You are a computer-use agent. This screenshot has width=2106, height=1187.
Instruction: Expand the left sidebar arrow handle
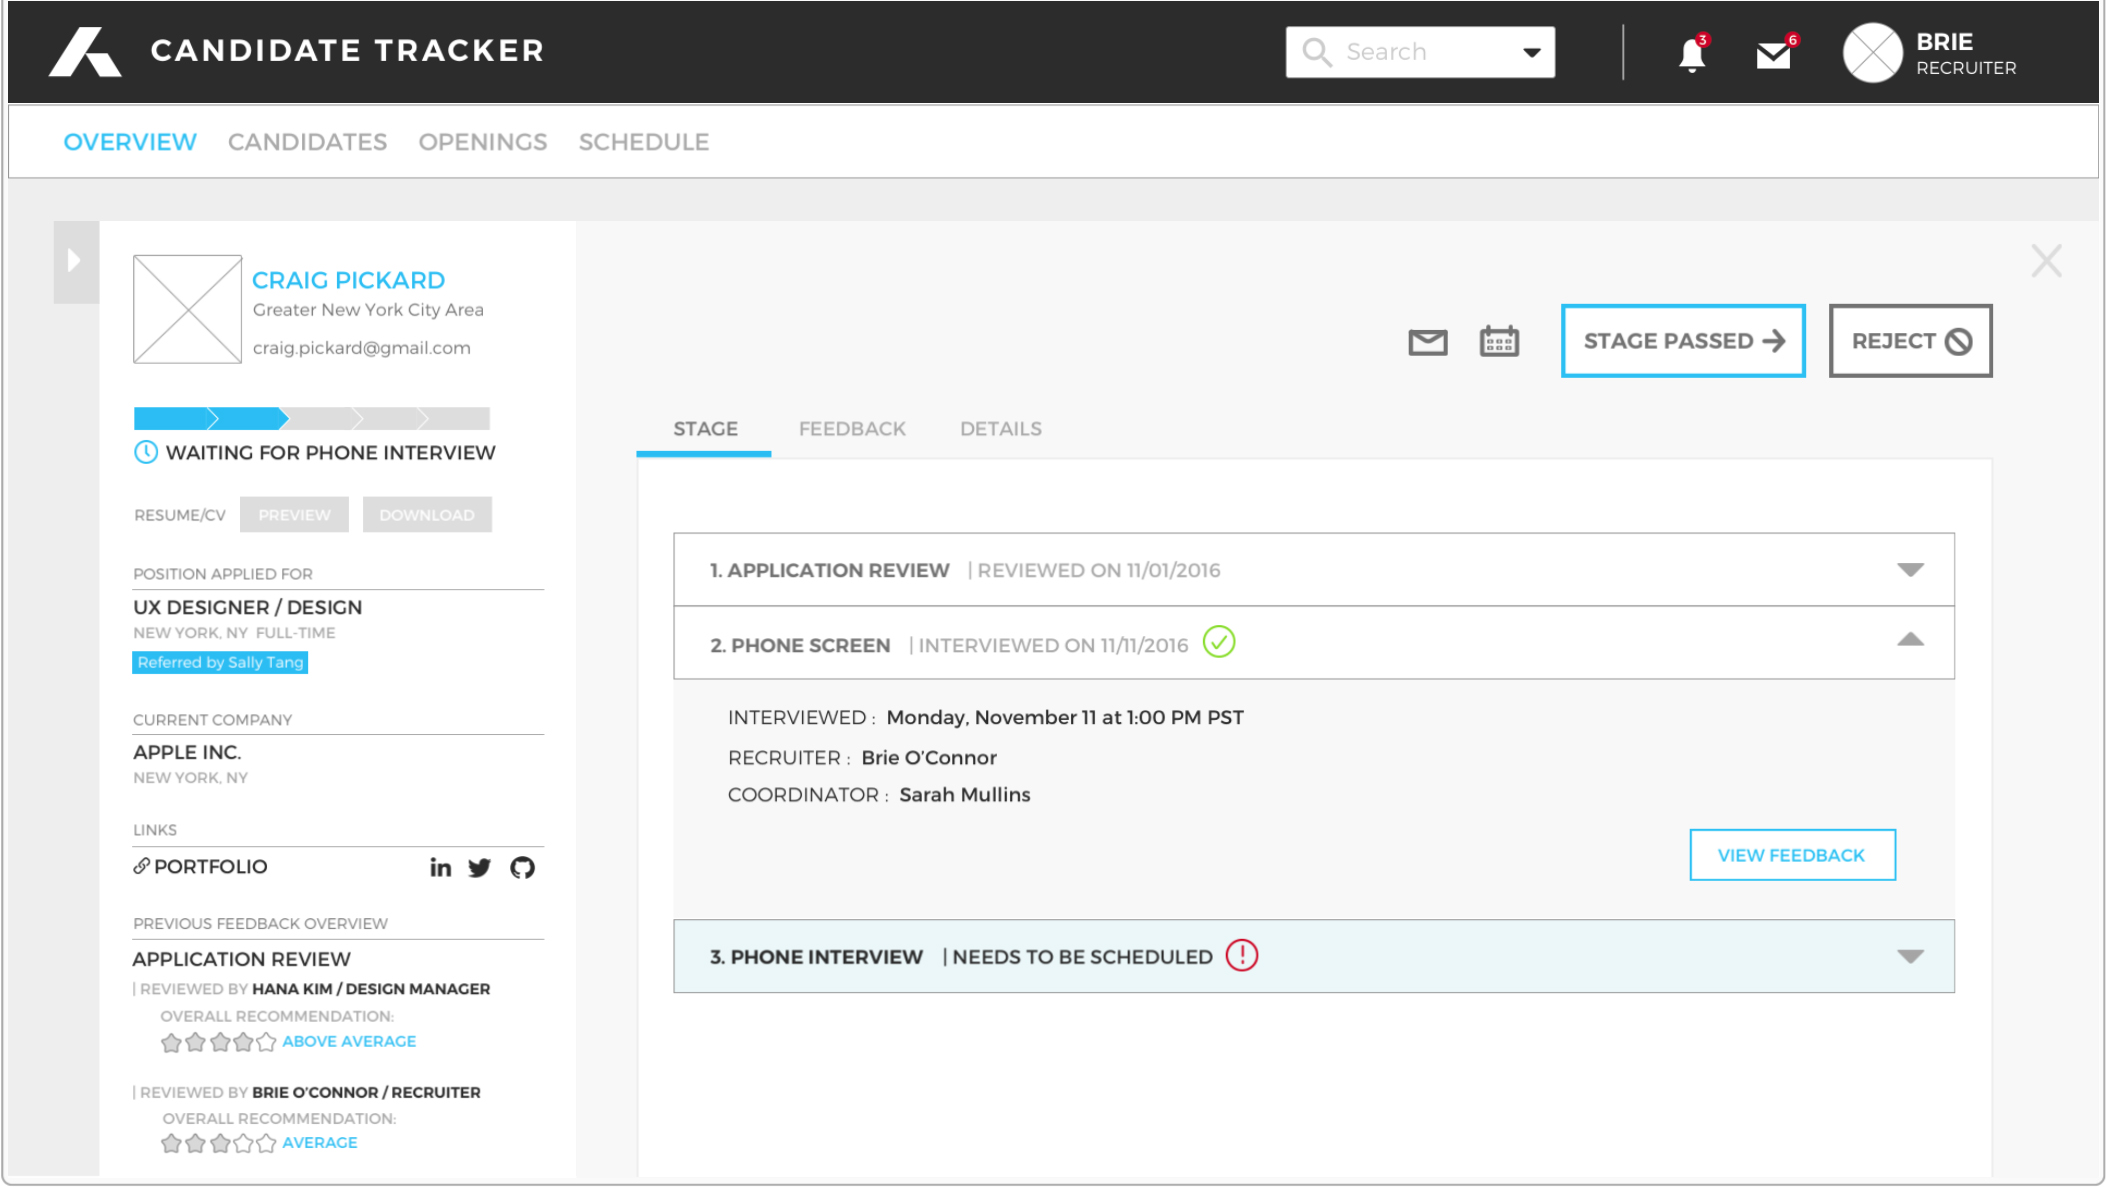tap(75, 261)
